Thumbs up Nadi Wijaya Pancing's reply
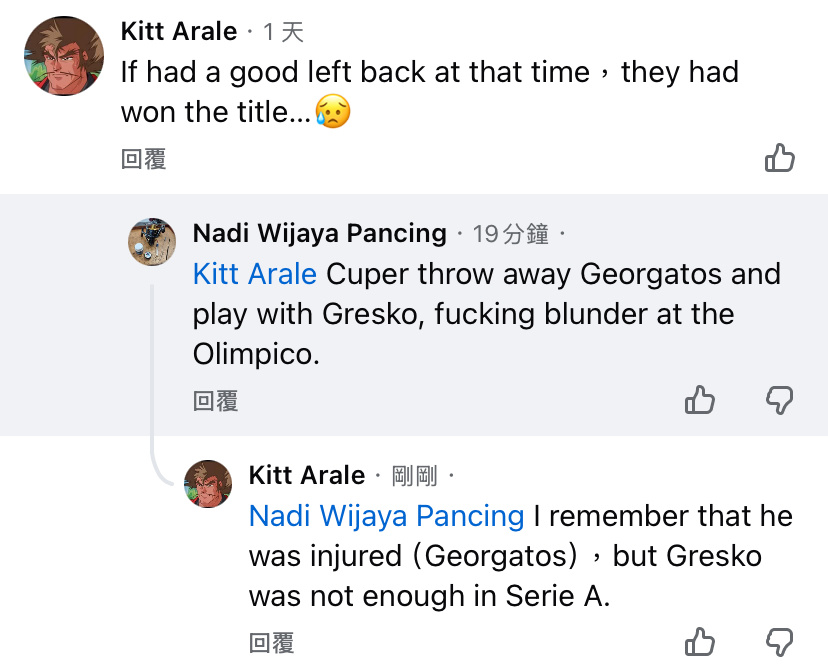The height and width of the screenshot is (666, 828). (700, 400)
